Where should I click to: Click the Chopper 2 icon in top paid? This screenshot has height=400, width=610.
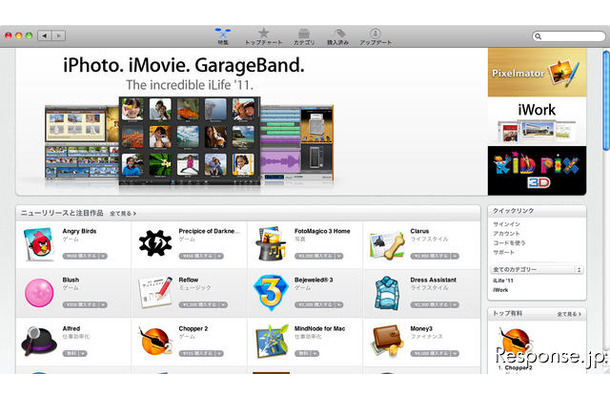pos(515,342)
